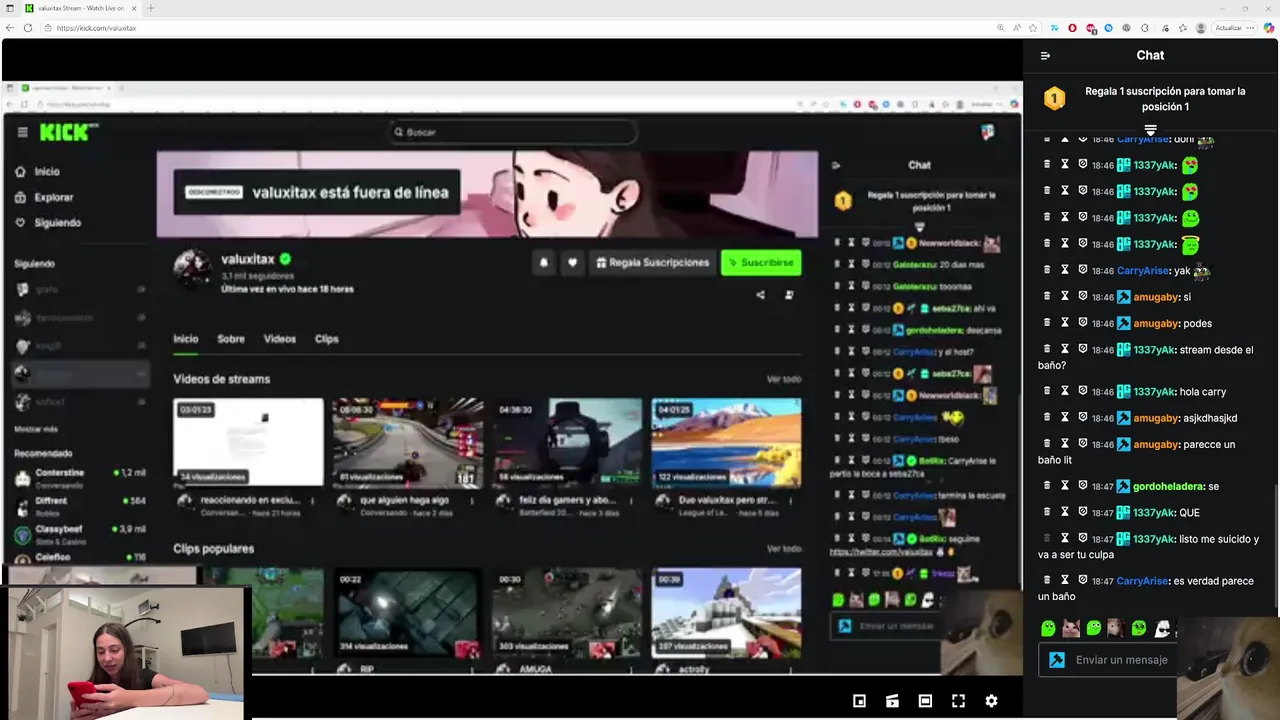
Task: Toggle the notification bell on valuxitax channel
Action: coord(544,262)
